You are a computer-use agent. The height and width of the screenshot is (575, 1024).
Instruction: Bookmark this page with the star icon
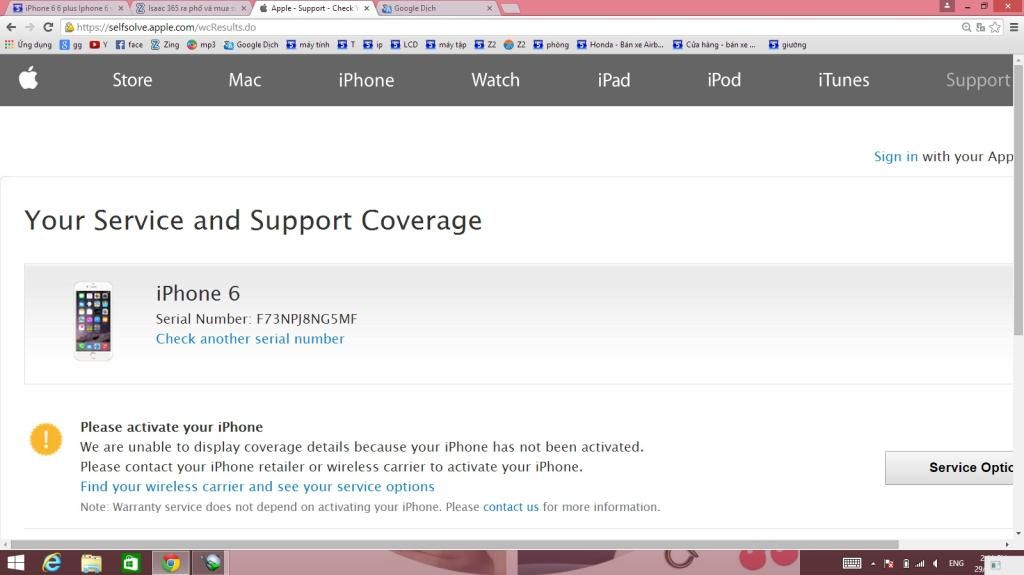[x=995, y=27]
